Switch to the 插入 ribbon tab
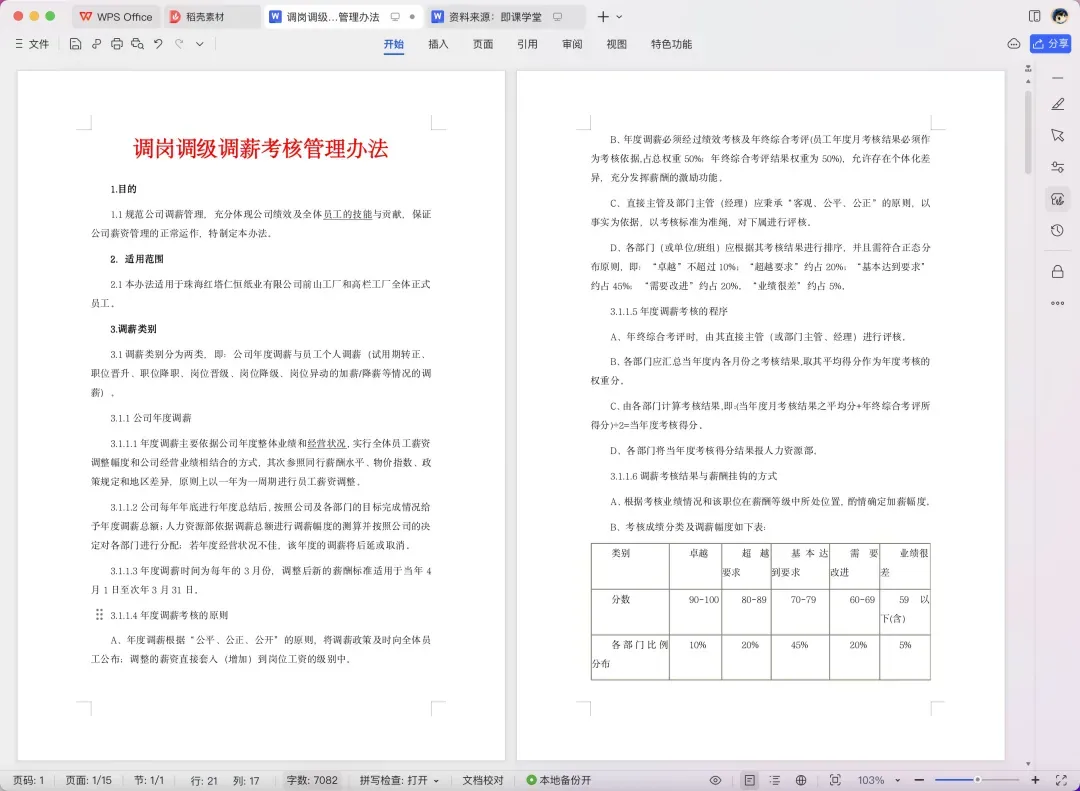Screen dimensions: 1080x791 pos(438,44)
